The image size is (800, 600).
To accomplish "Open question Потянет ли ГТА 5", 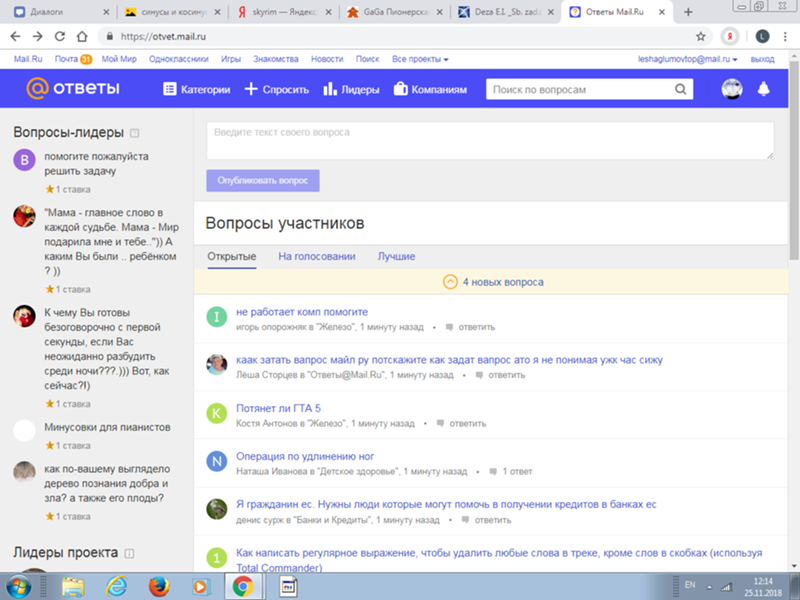I will pos(278,408).
